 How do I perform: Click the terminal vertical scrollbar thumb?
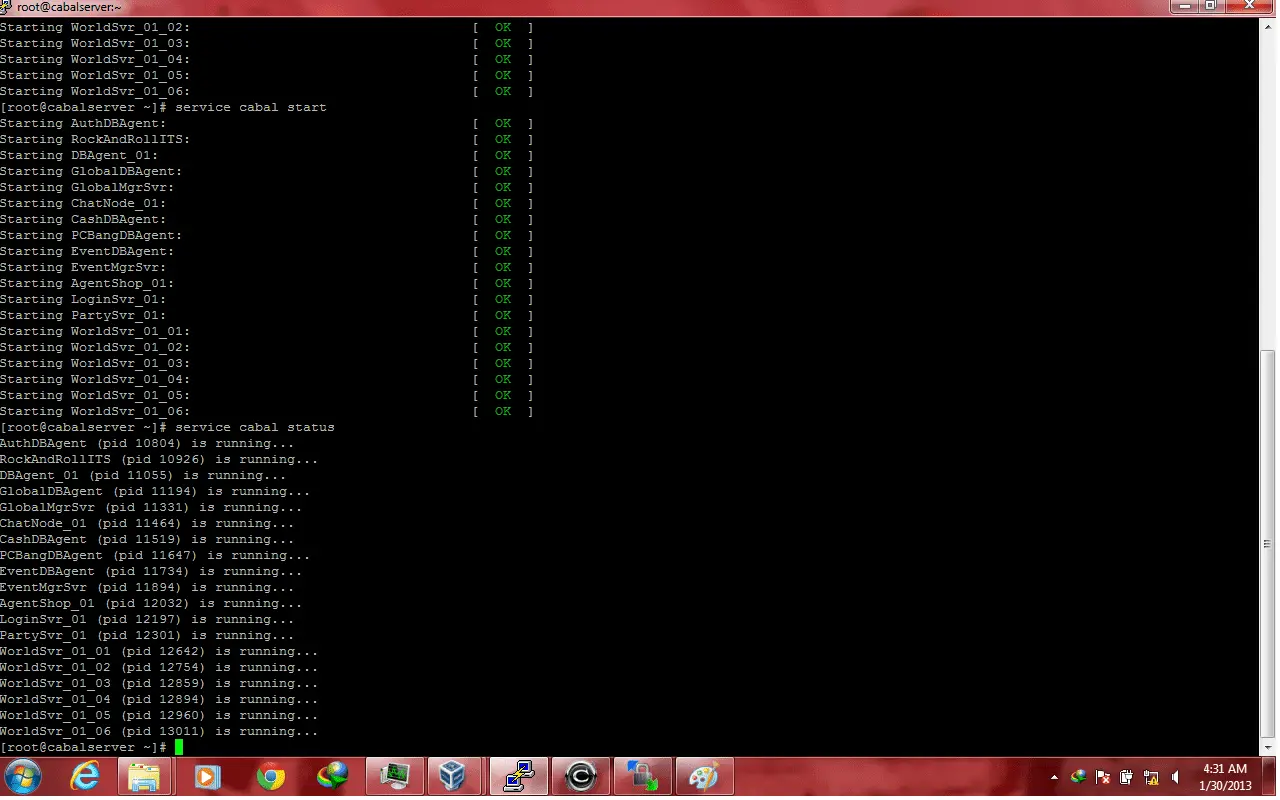click(x=1267, y=543)
